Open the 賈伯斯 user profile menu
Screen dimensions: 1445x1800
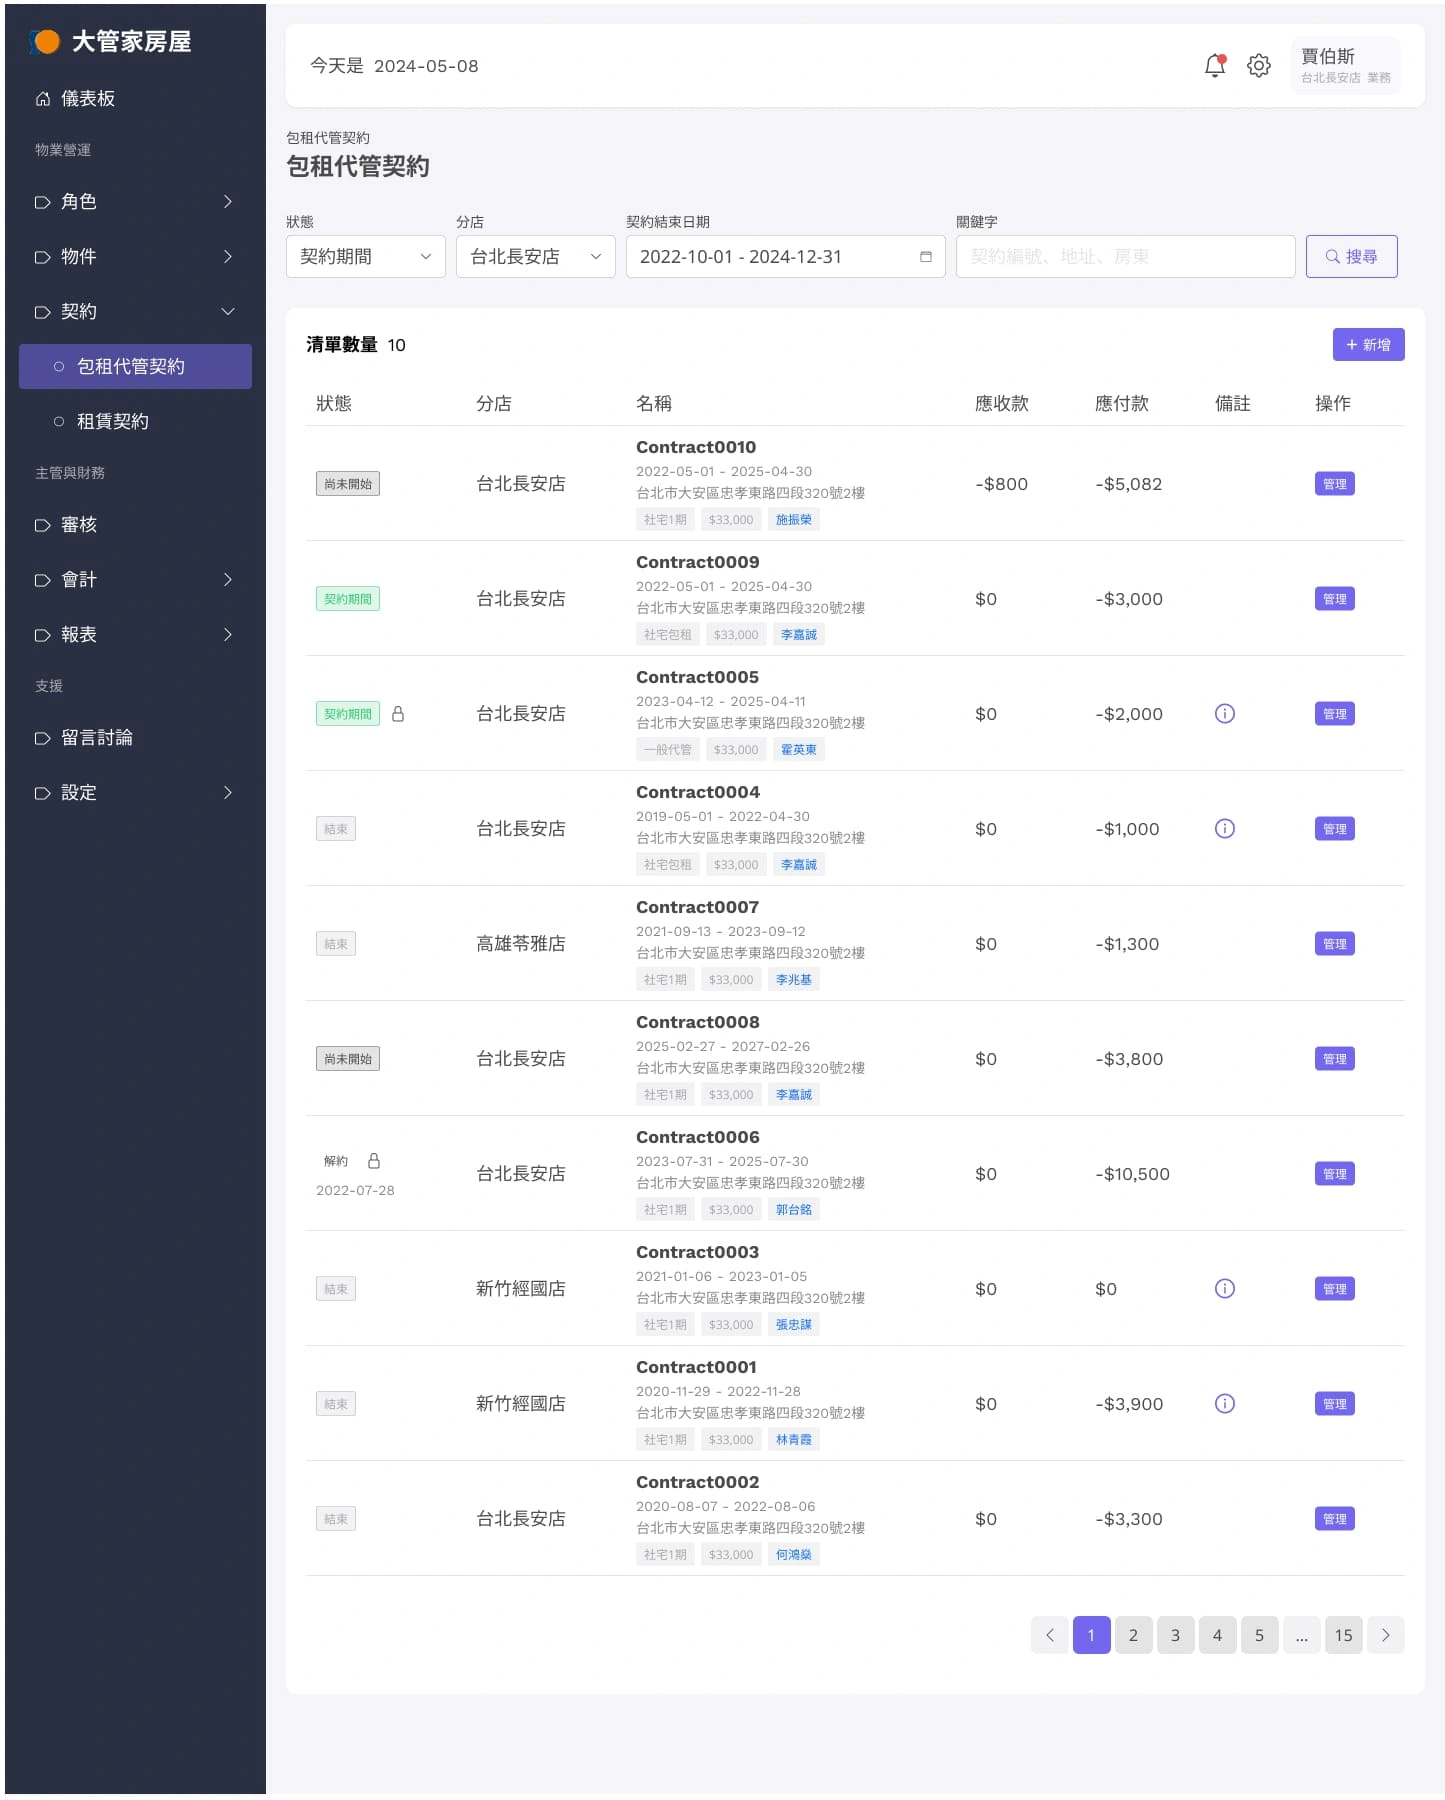coord(1345,66)
